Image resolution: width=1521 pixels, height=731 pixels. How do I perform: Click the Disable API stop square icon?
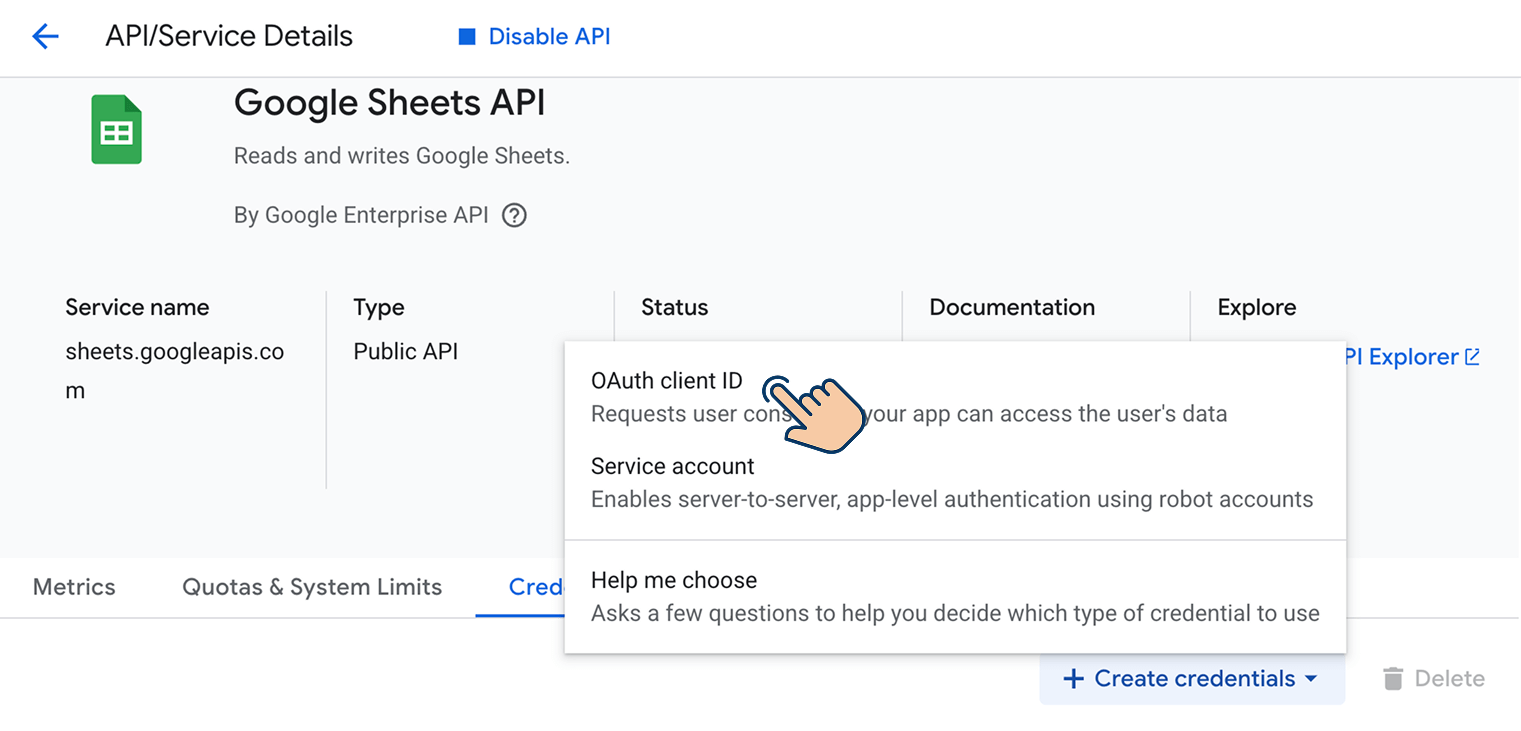(x=466, y=37)
